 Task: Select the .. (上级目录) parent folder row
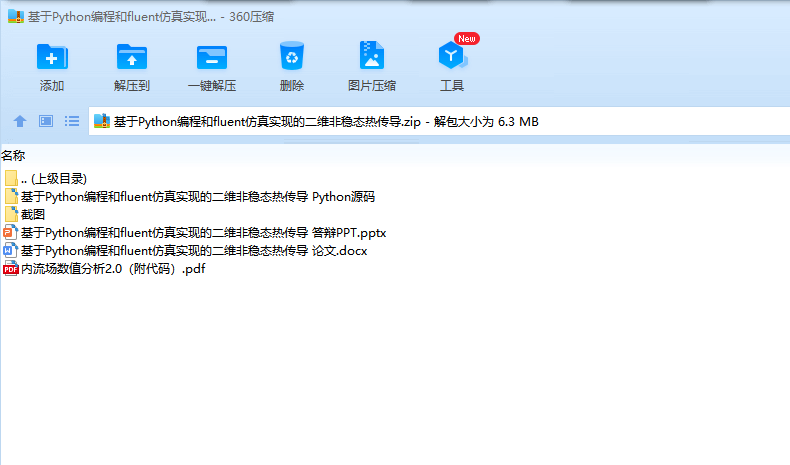[45, 179]
